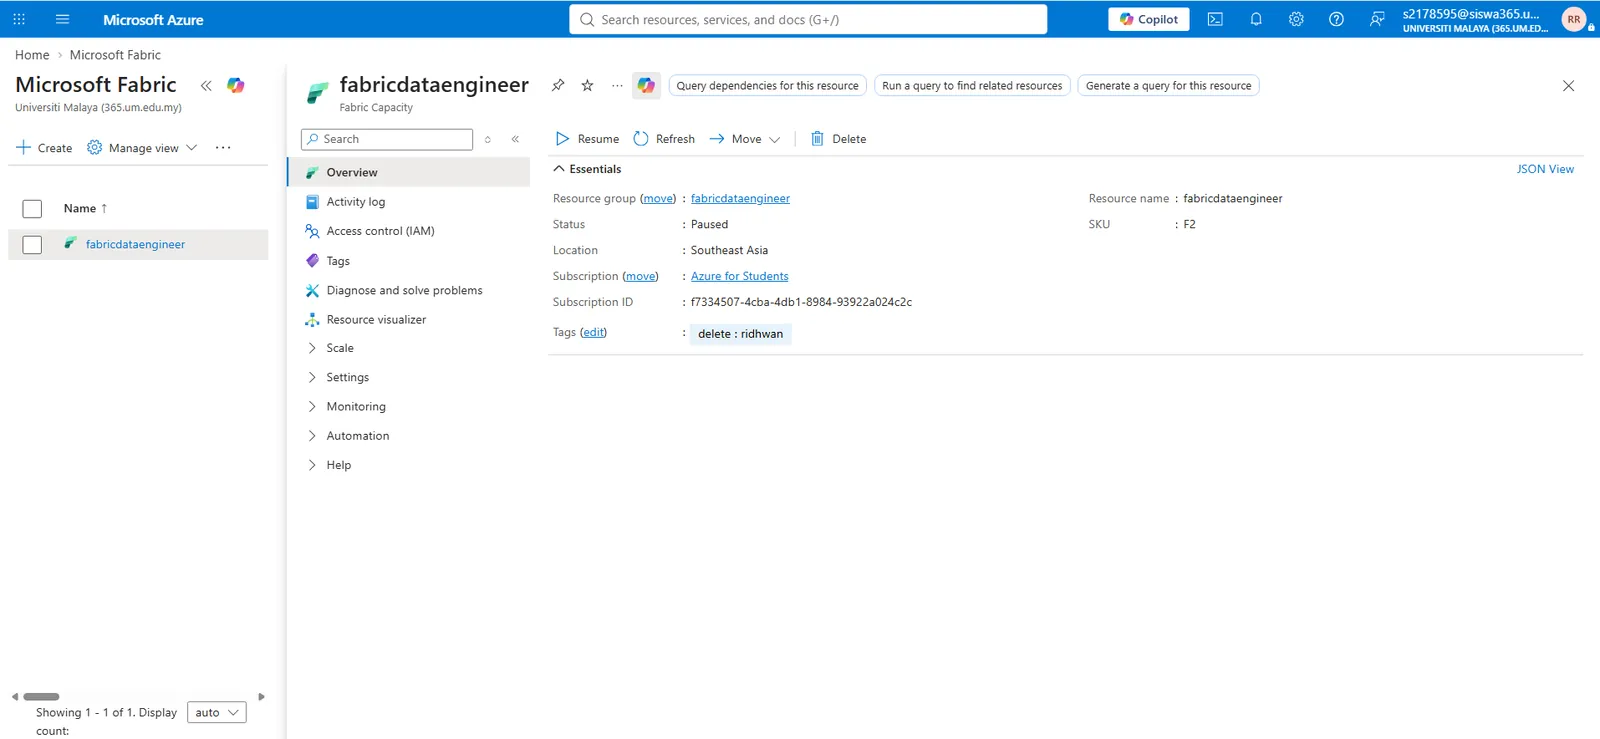Open portal settings gear
The width and height of the screenshot is (1600, 739).
point(1296,19)
